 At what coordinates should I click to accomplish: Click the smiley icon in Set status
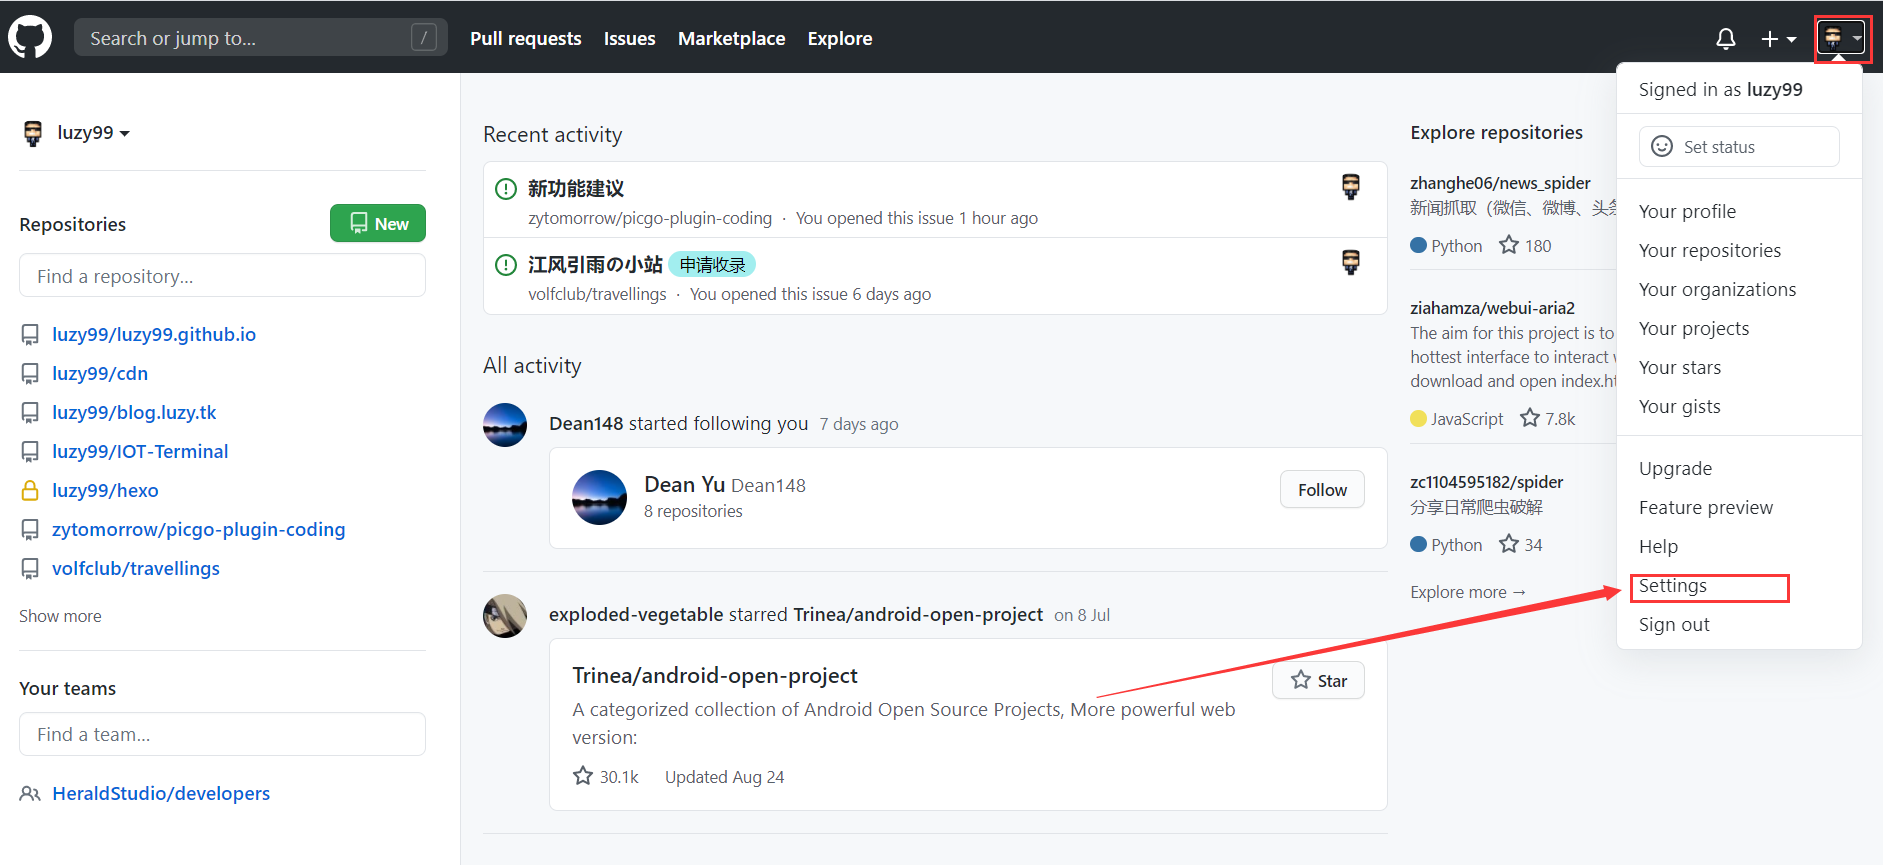[1662, 146]
